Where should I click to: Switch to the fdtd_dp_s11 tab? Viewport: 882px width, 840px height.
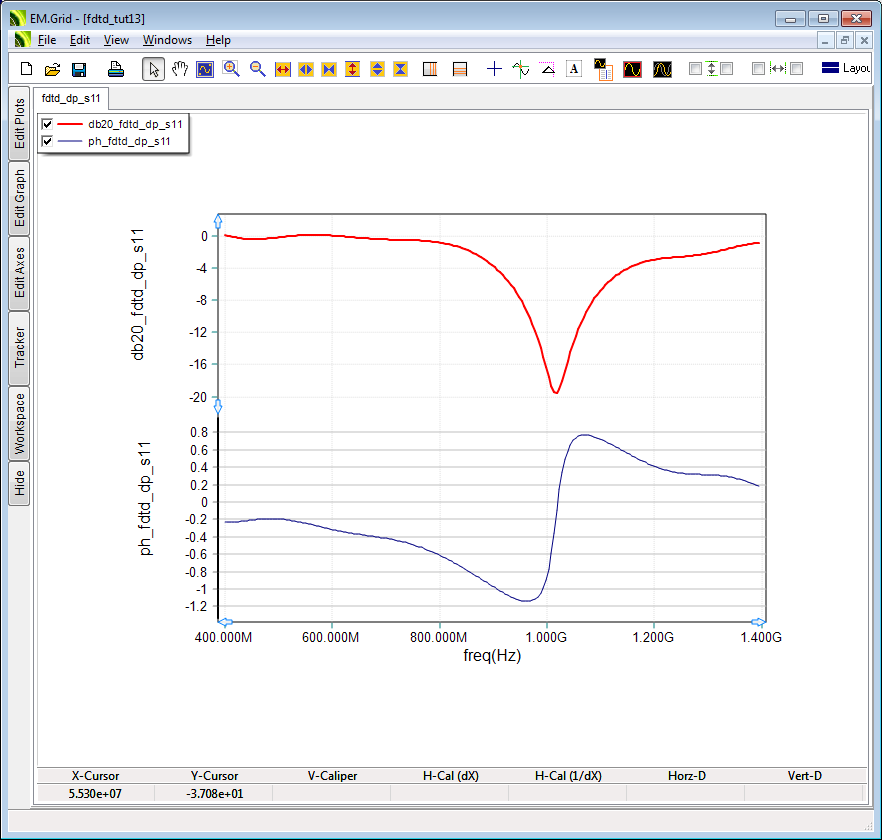pyautogui.click(x=70, y=98)
